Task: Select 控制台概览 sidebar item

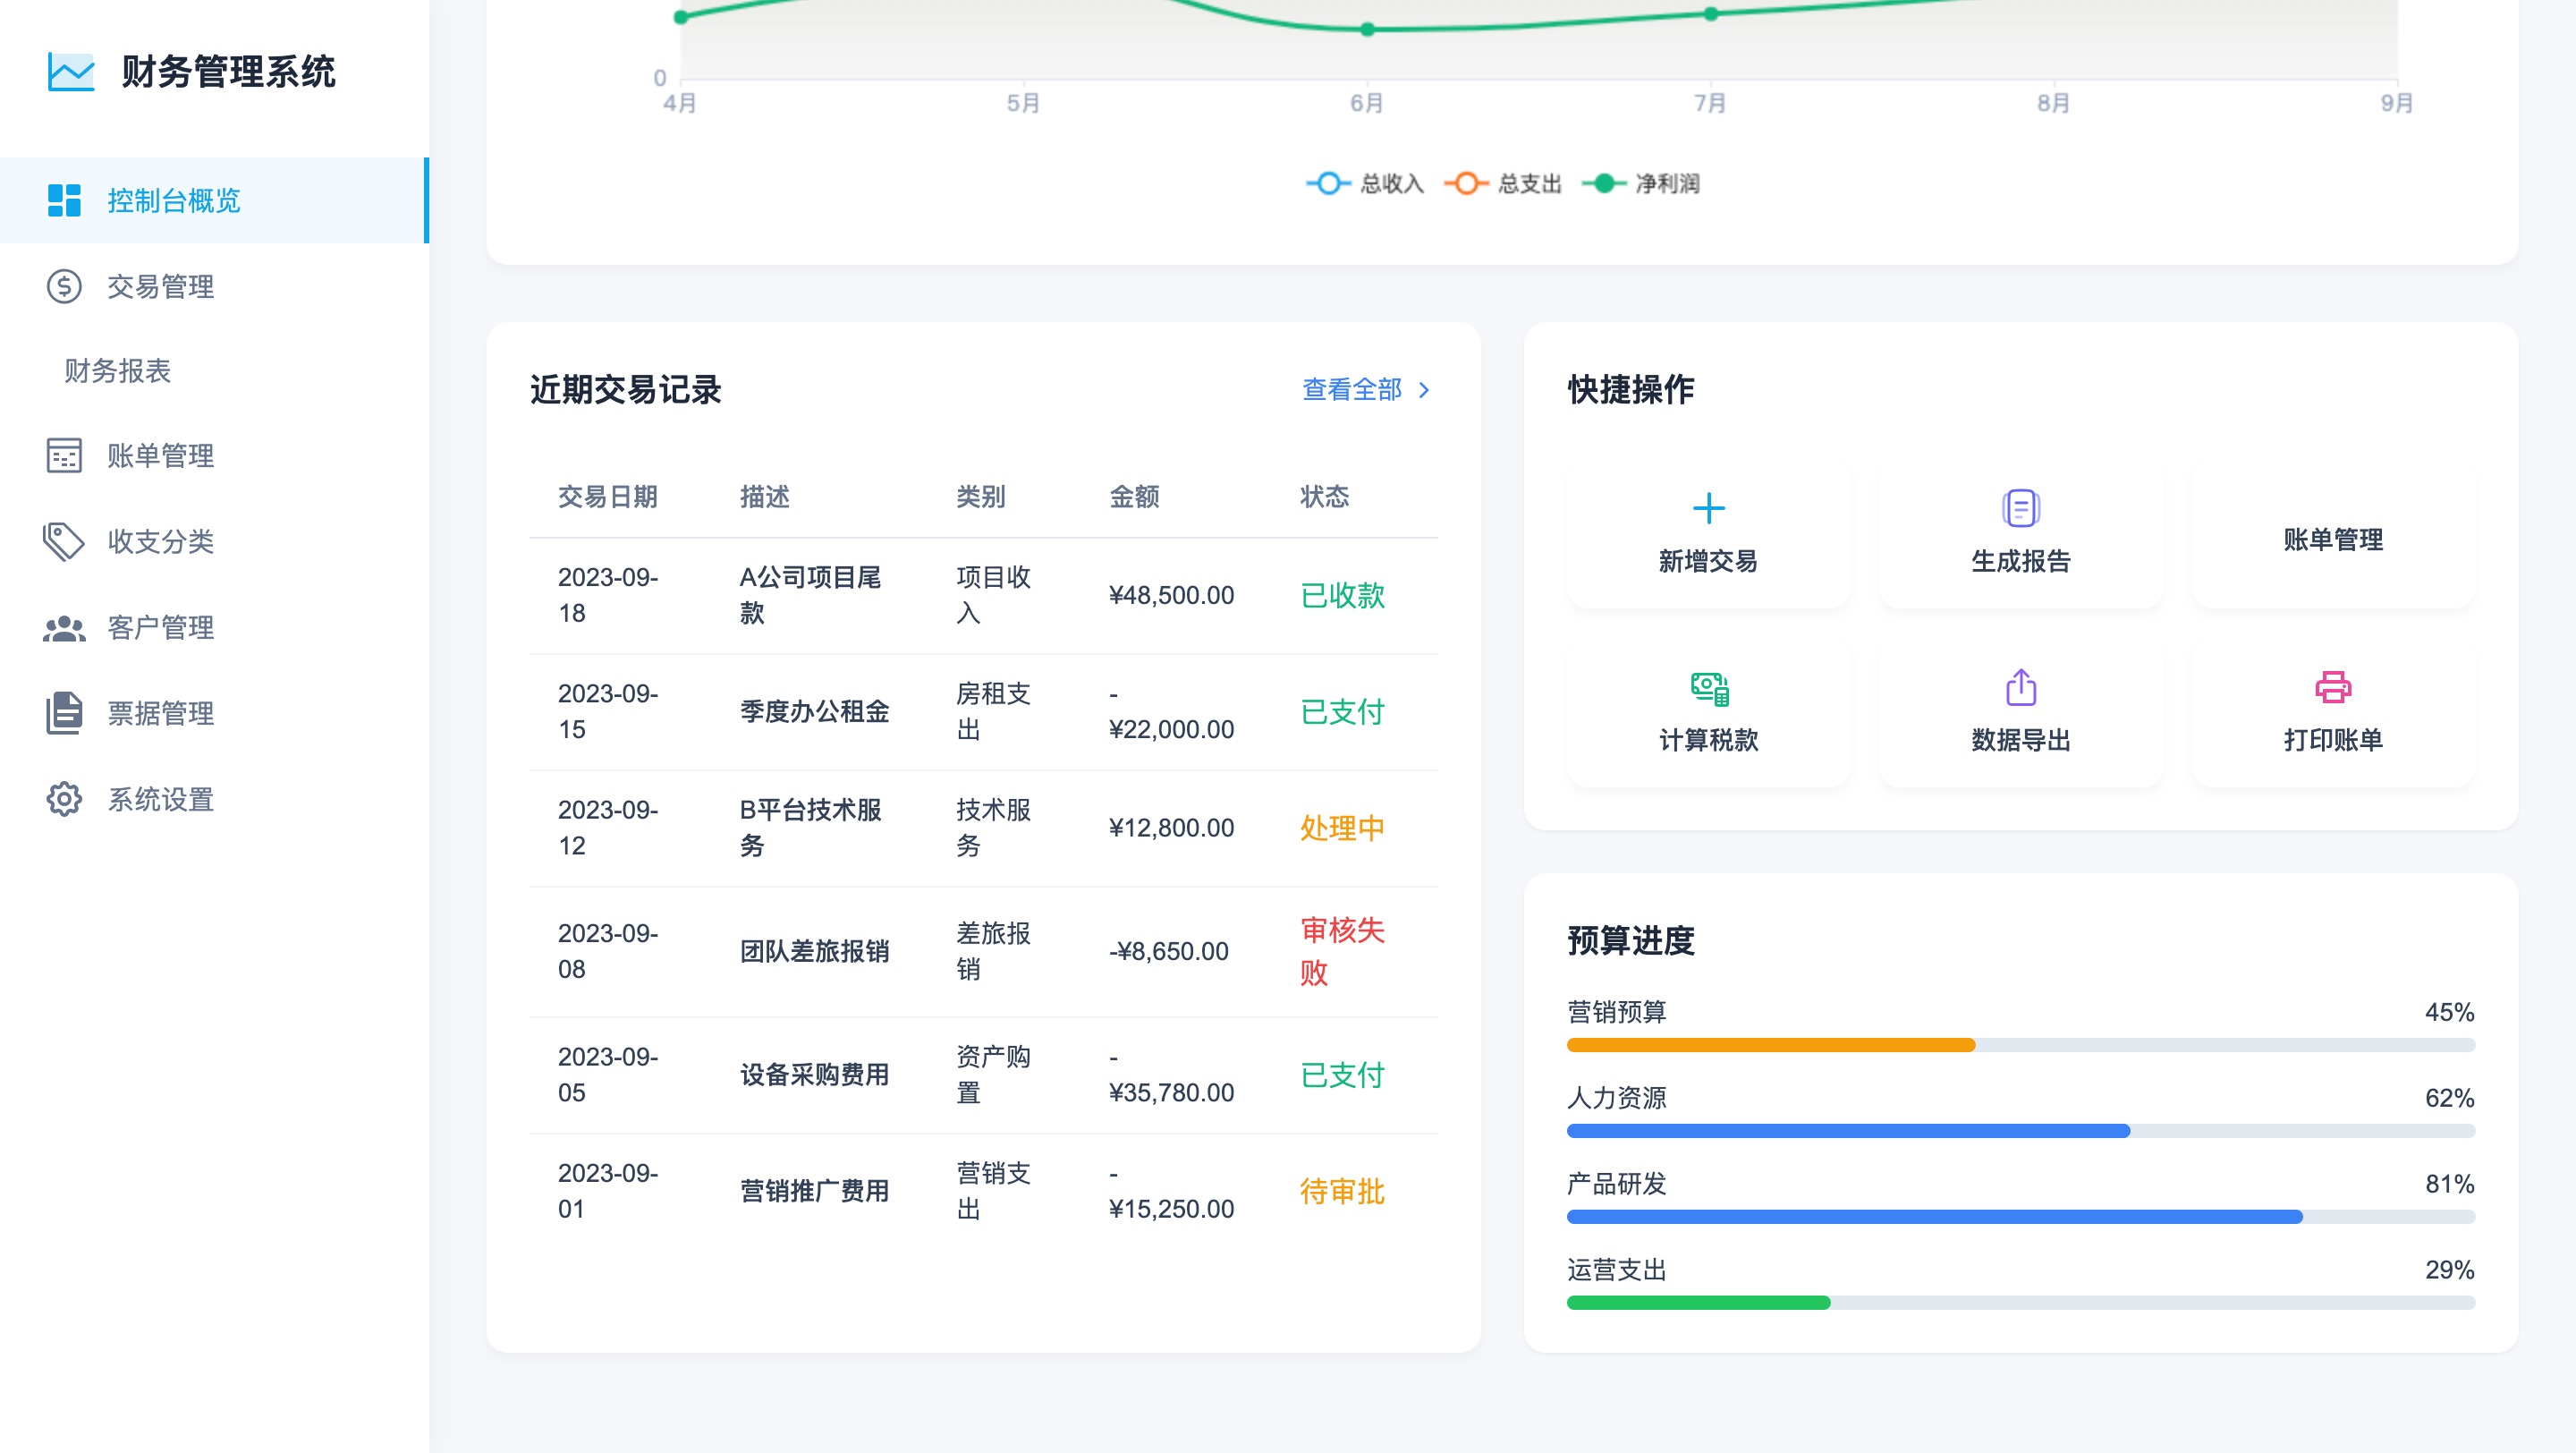Action: (x=174, y=201)
